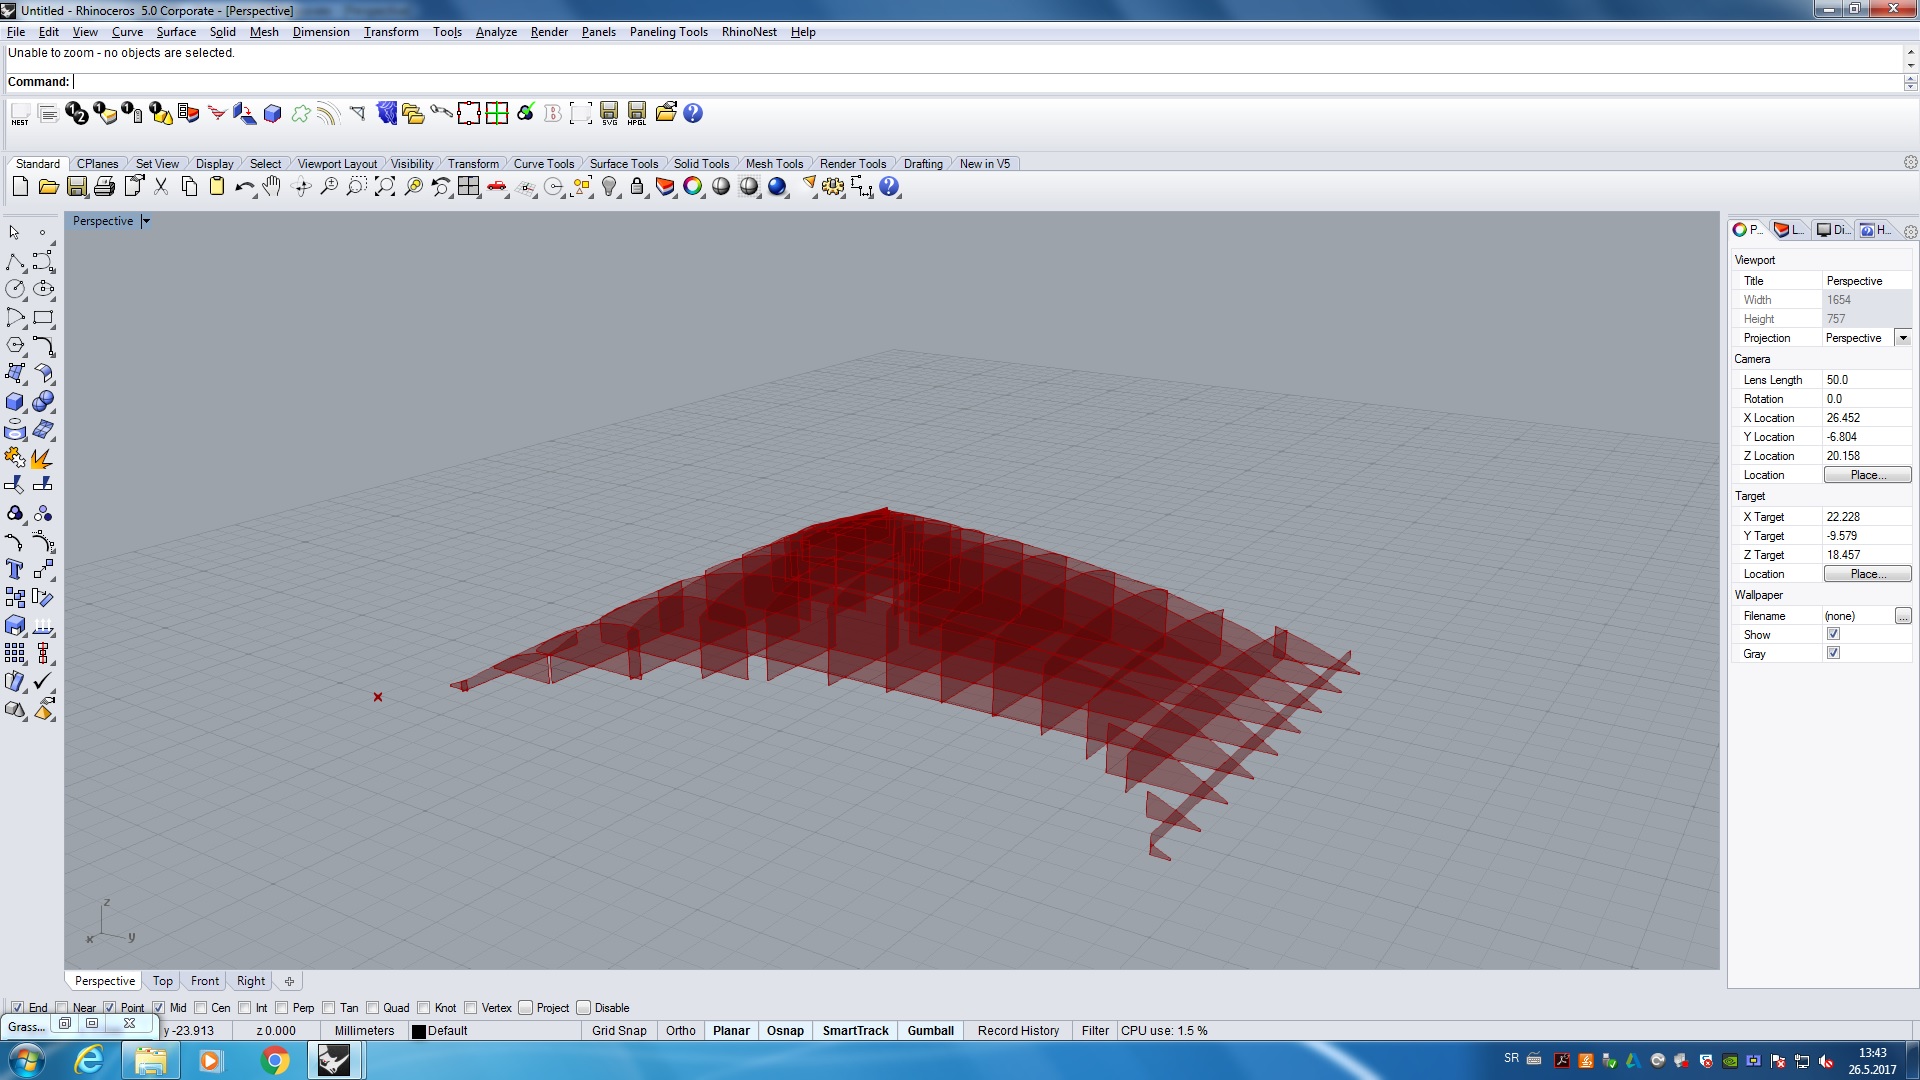1920x1080 pixels.
Task: Toggle the Int osnap checkbox
Action: [x=245, y=1008]
